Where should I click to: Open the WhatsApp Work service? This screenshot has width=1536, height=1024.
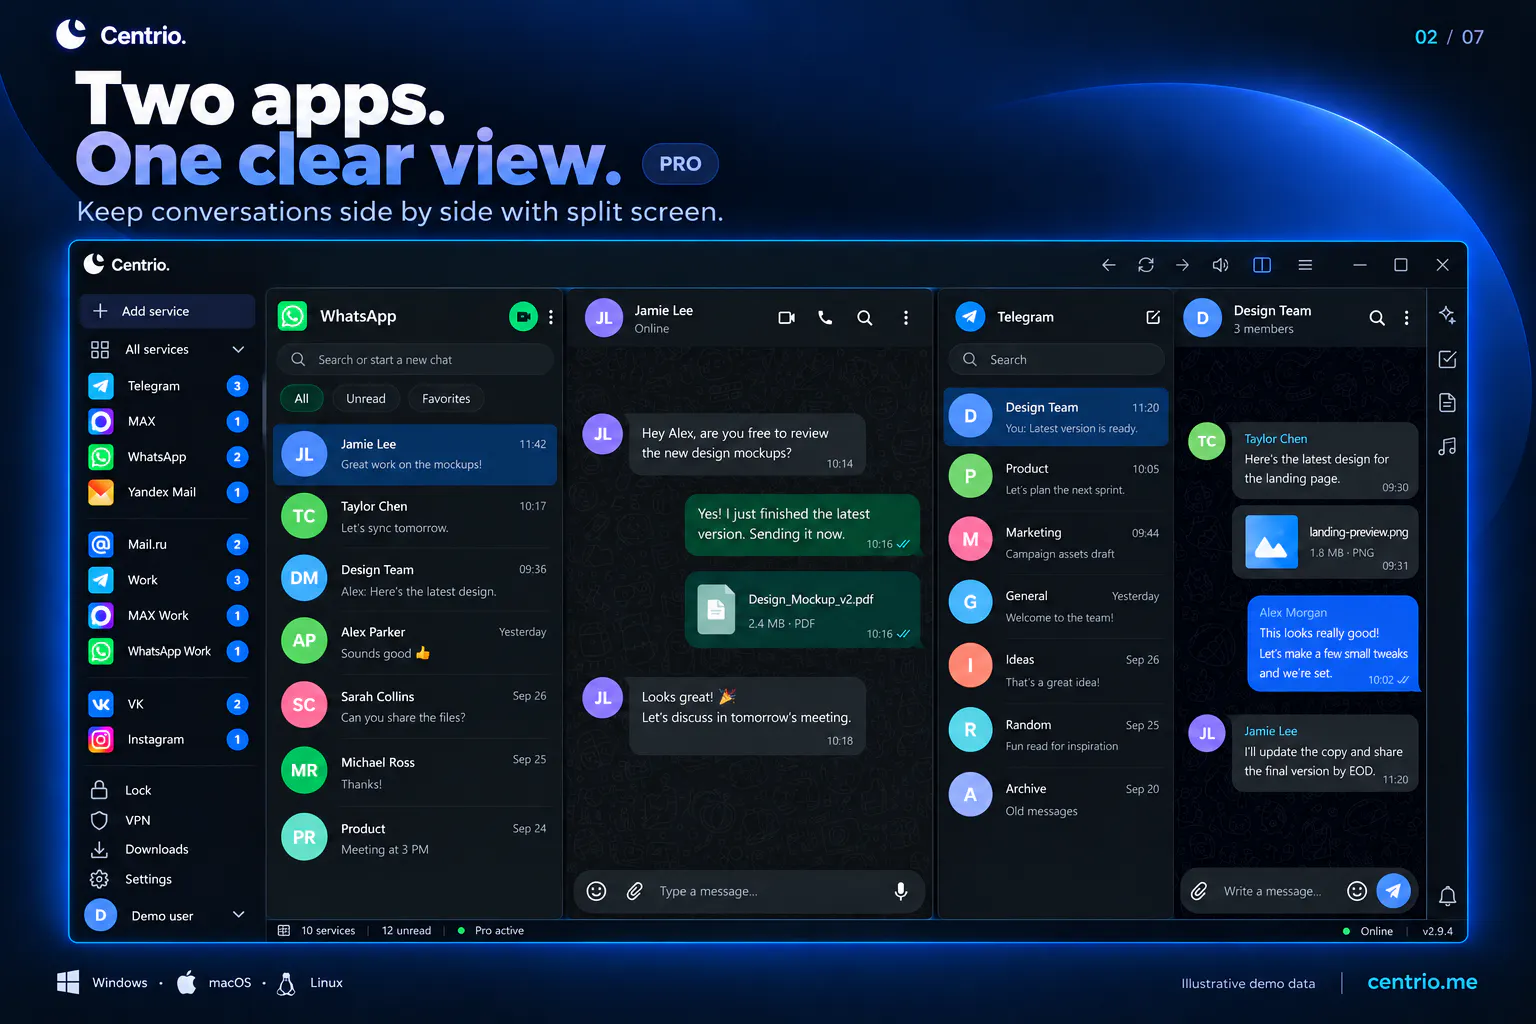pyautogui.click(x=167, y=651)
